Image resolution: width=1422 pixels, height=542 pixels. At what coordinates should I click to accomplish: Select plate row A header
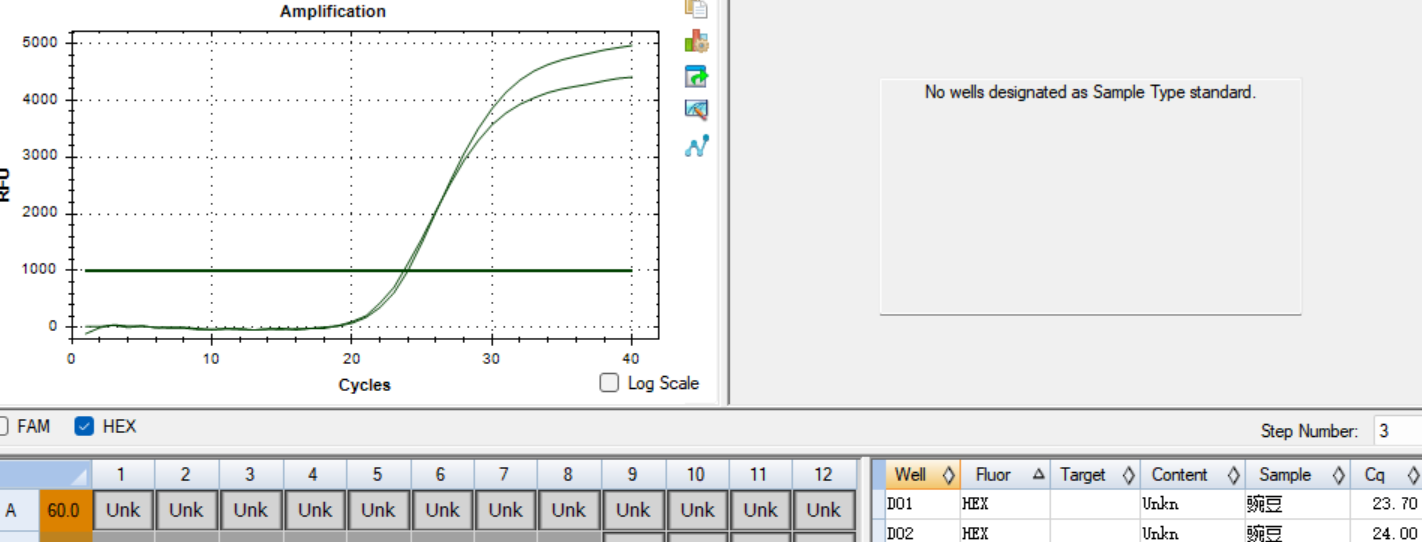click(19, 510)
